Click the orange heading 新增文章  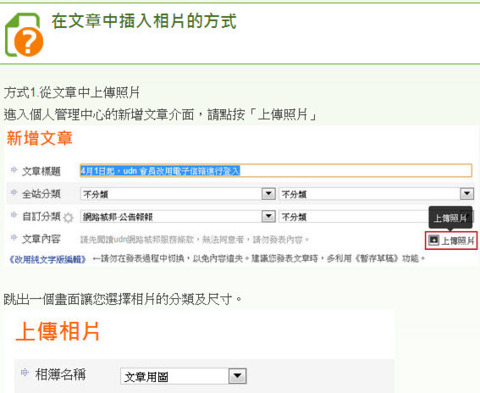tap(39, 138)
